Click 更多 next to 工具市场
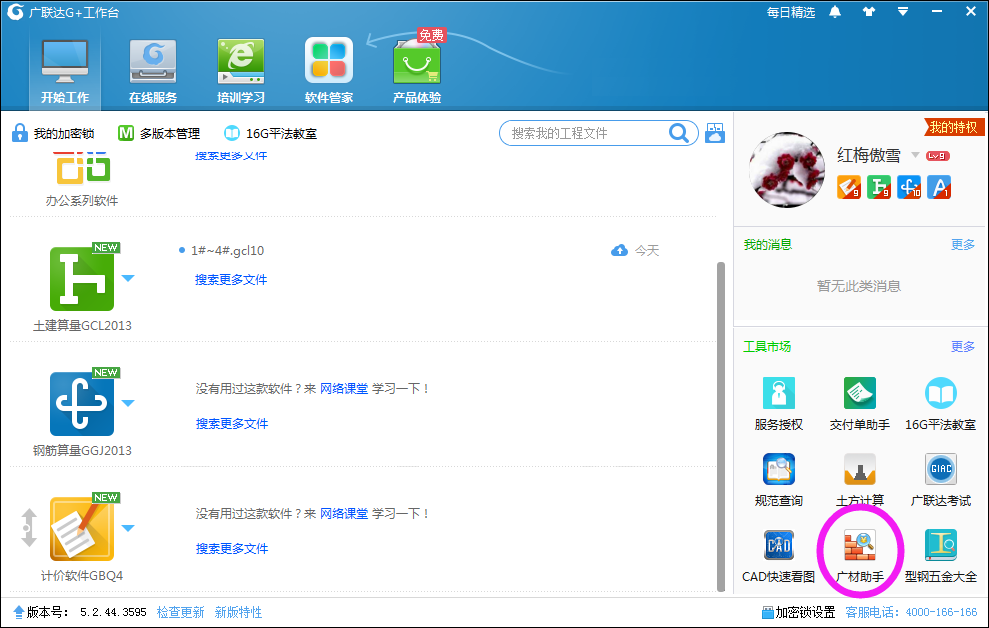Image resolution: width=989 pixels, height=628 pixels. coord(963,347)
